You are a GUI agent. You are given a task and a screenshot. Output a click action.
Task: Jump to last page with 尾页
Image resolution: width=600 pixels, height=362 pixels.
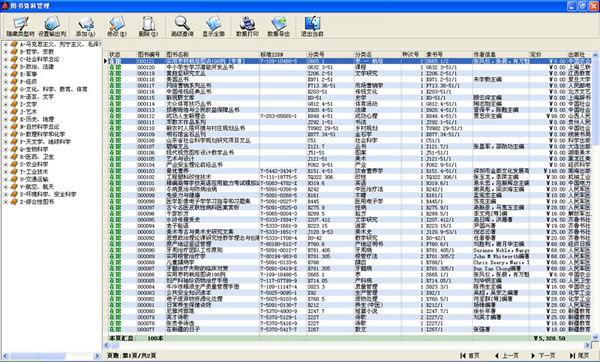(x=579, y=355)
